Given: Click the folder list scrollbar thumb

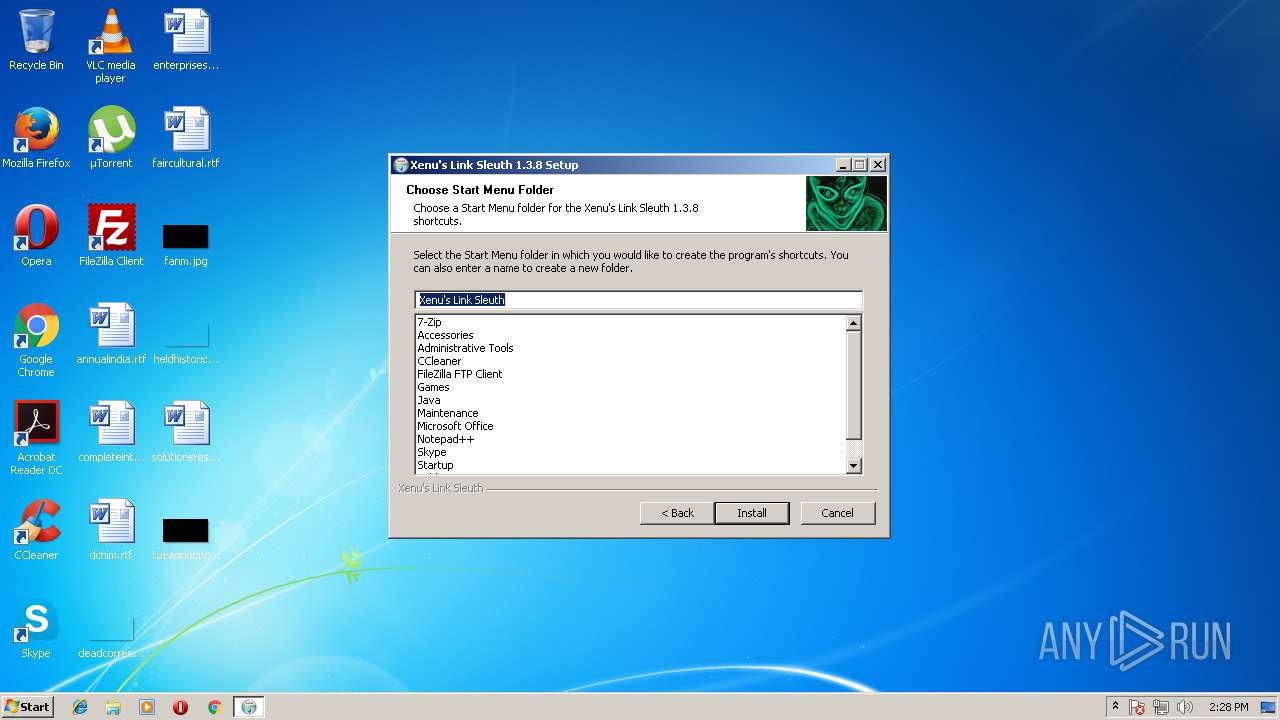Looking at the screenshot, I should pyautogui.click(x=853, y=385).
